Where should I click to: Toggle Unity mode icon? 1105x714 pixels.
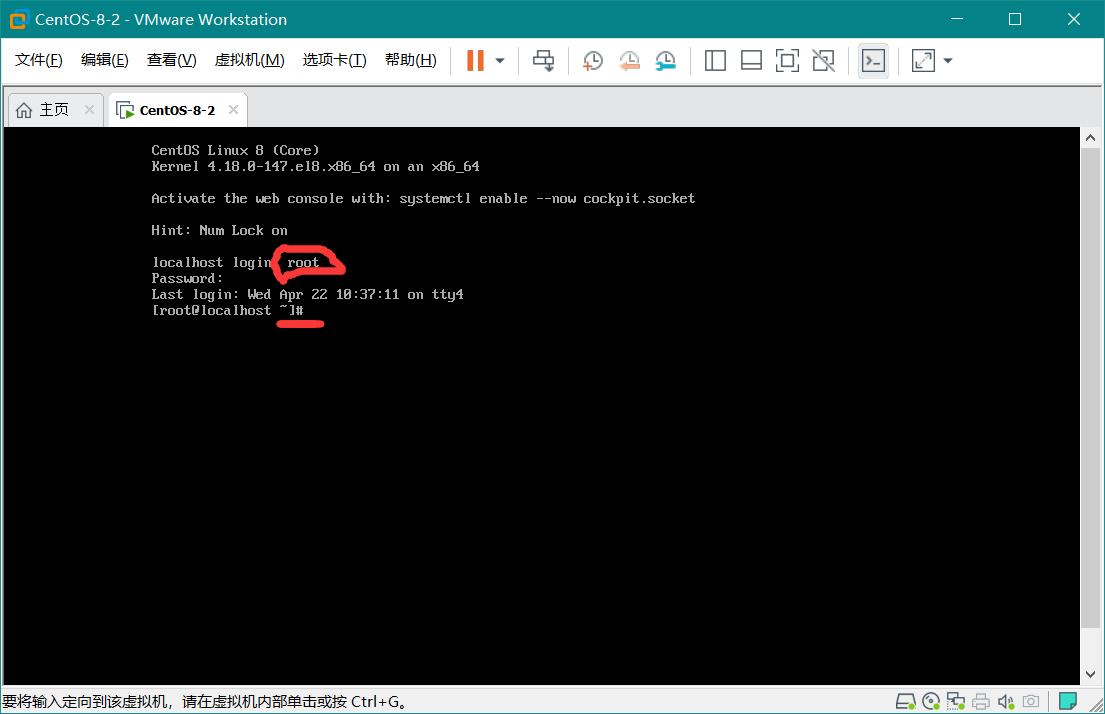[x=823, y=61]
